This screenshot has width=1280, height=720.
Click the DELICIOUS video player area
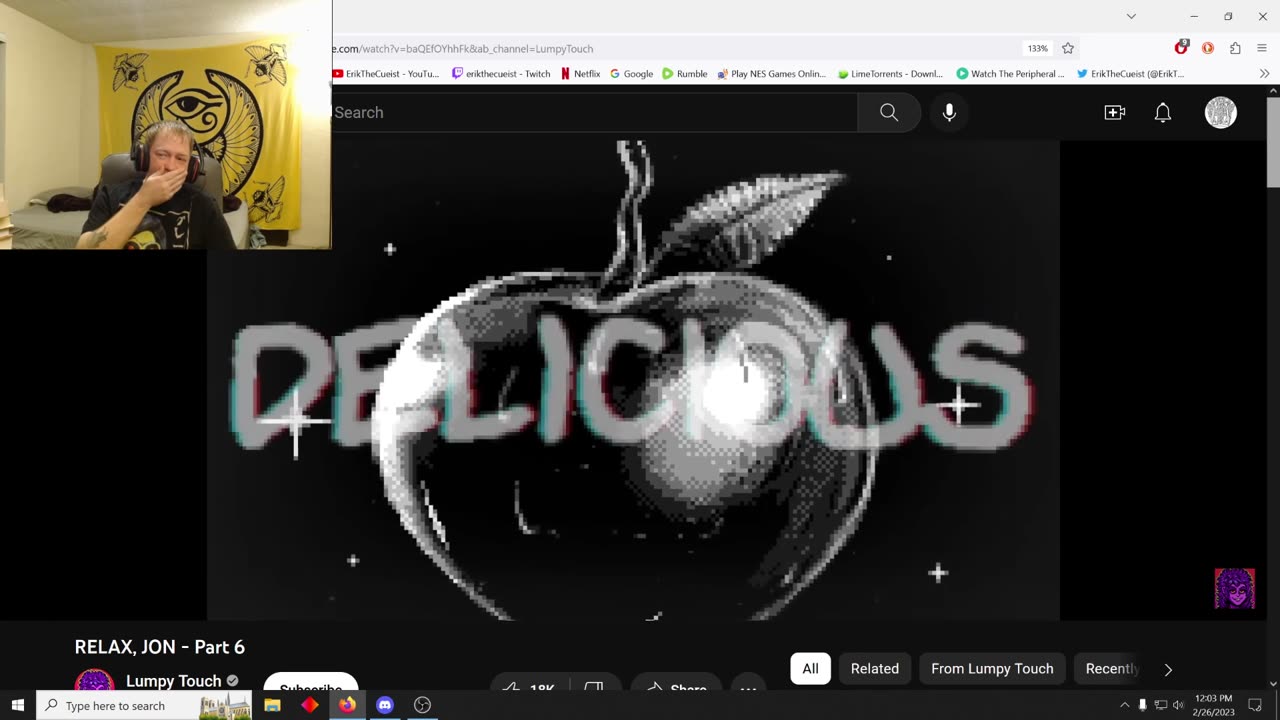(633, 380)
